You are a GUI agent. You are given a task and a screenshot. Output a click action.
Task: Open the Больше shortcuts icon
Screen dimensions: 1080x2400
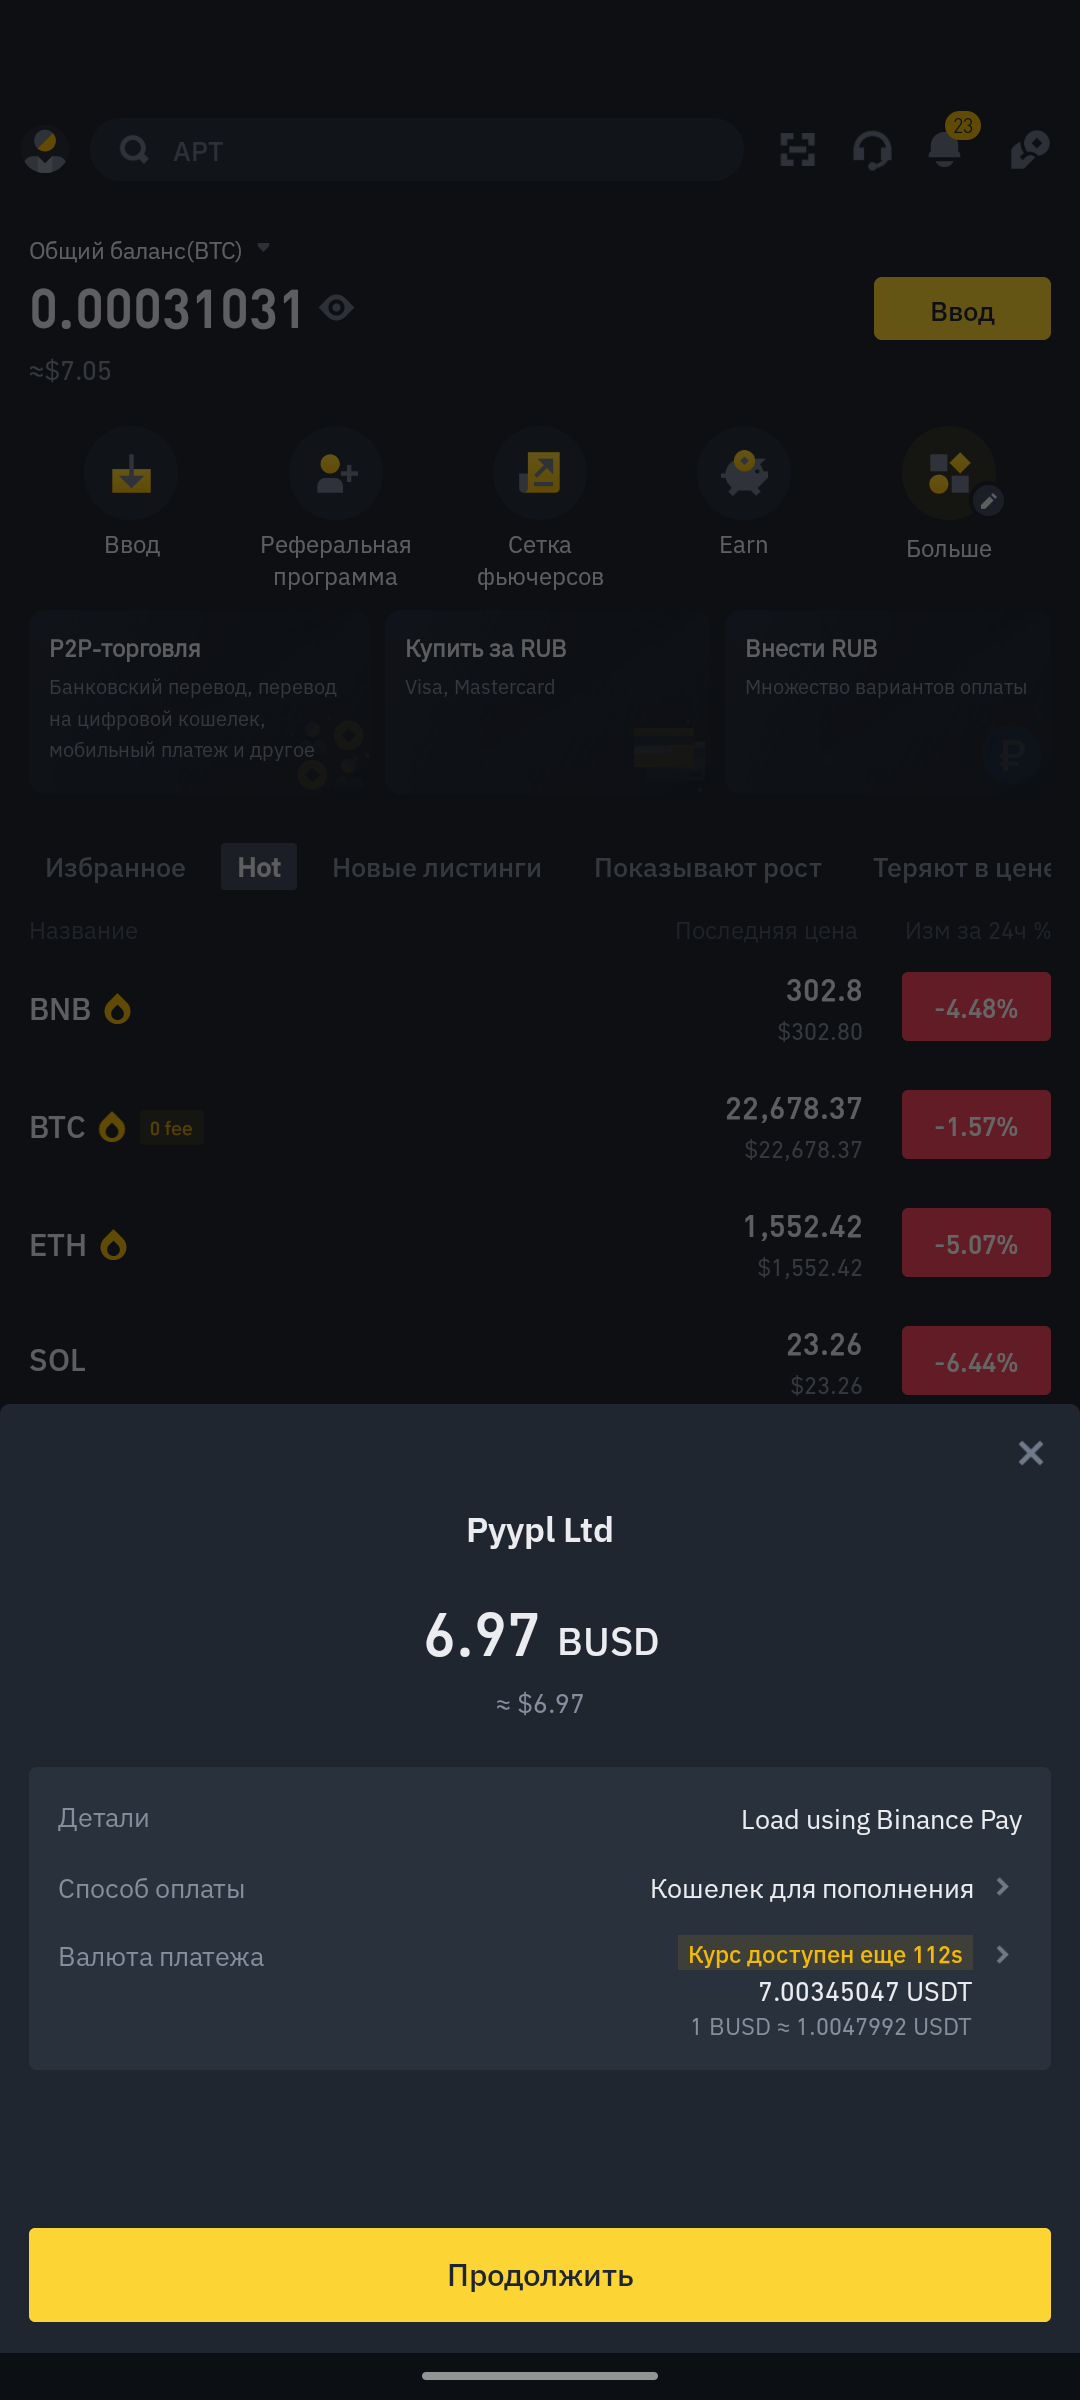(x=948, y=473)
